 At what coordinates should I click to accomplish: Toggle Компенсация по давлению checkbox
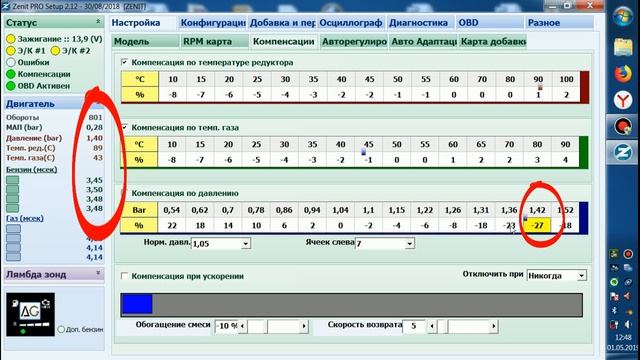(x=124, y=193)
